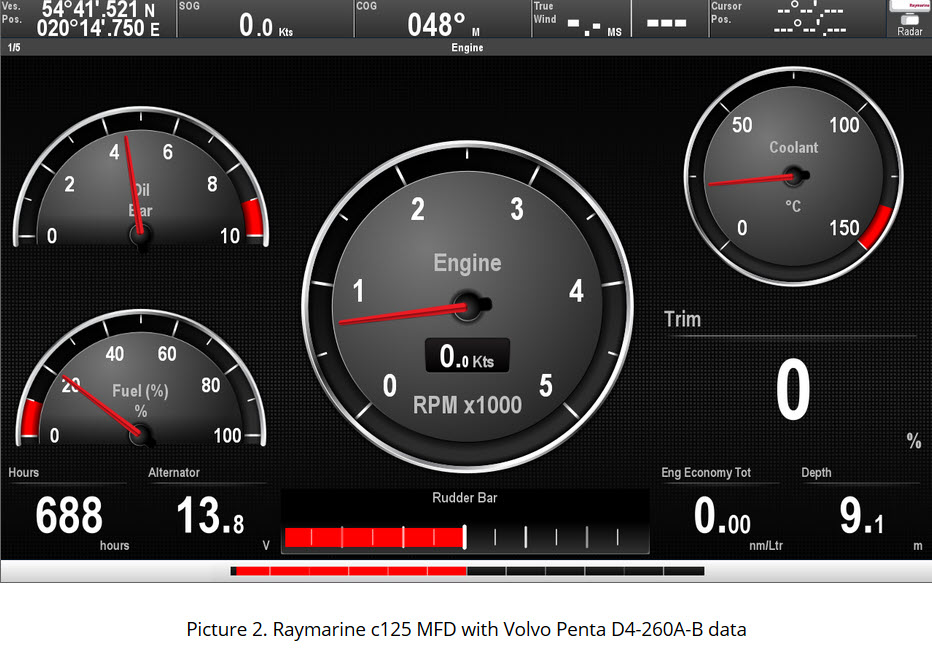Click the Rudder Bar indicator
Viewport: 932px width, 650px height.
tap(465, 522)
